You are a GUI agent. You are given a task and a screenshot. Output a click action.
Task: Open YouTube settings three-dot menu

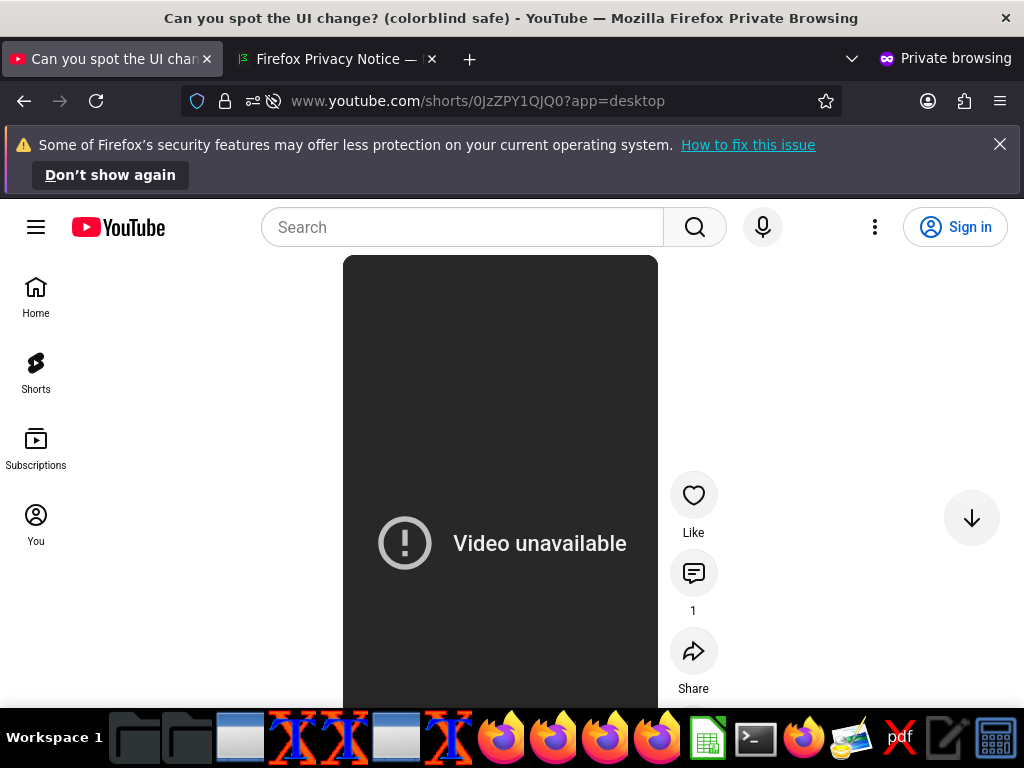coord(874,227)
